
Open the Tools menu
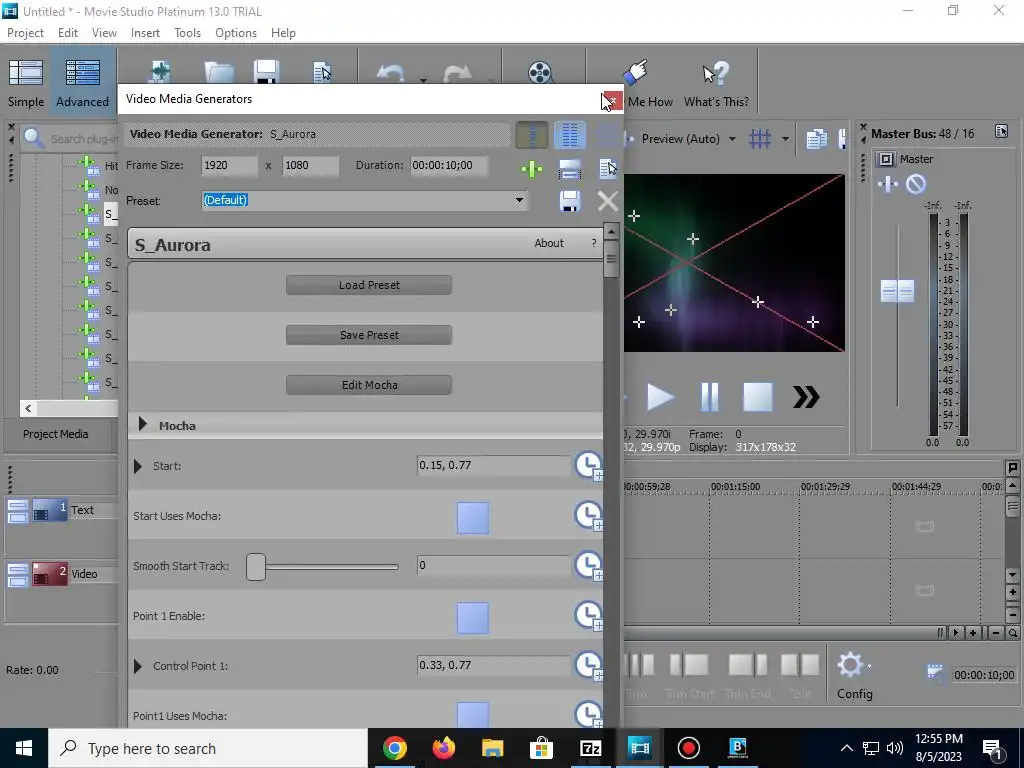(187, 33)
